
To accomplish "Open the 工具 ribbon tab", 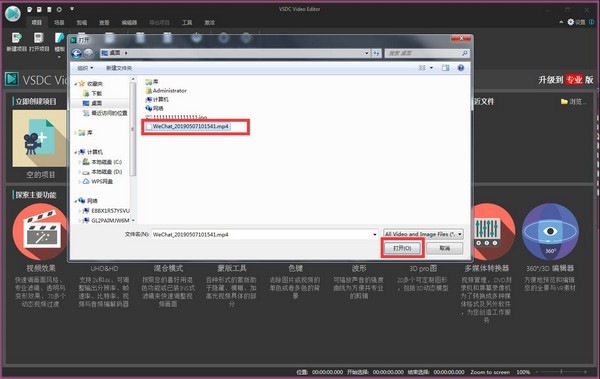I will coord(187,23).
